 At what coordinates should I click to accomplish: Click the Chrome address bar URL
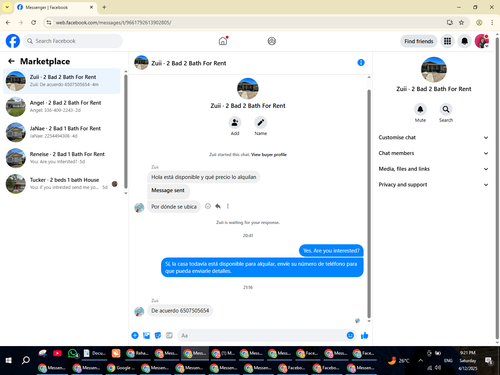click(x=113, y=22)
